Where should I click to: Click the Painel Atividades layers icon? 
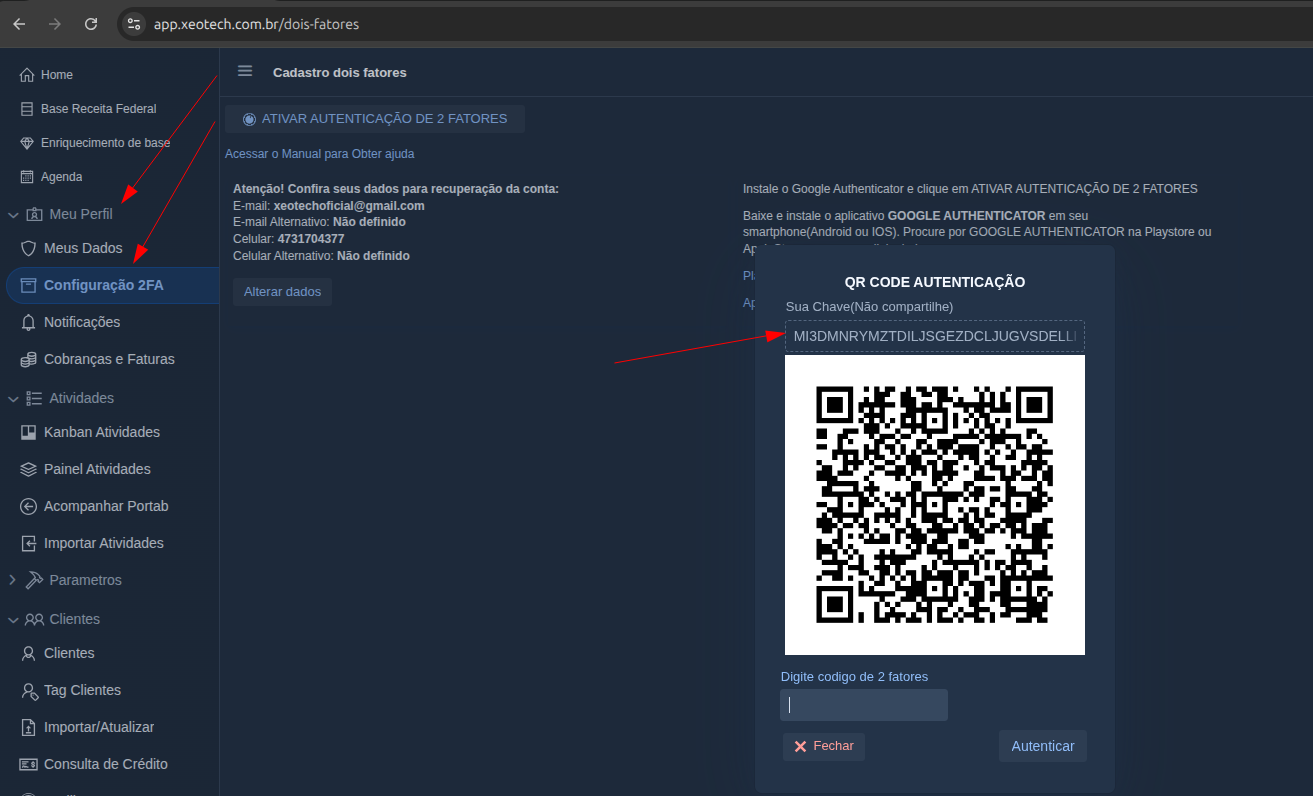point(28,469)
